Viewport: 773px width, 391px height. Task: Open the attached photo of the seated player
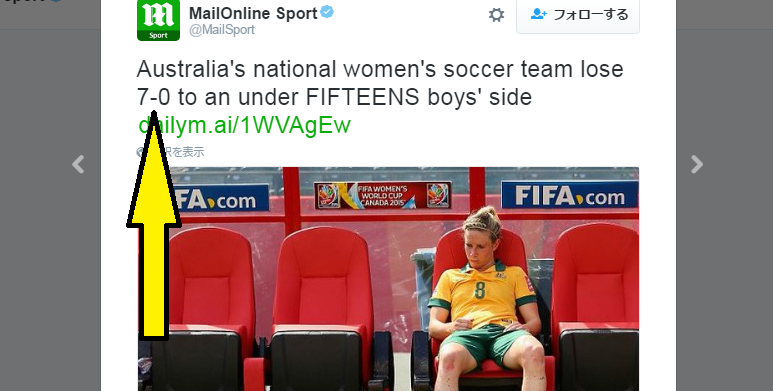[x=388, y=279]
